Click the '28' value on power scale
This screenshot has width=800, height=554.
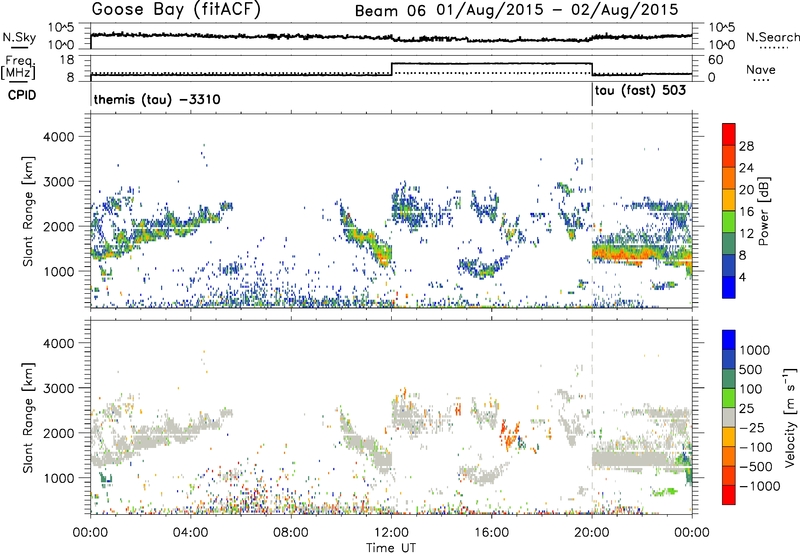(x=746, y=146)
